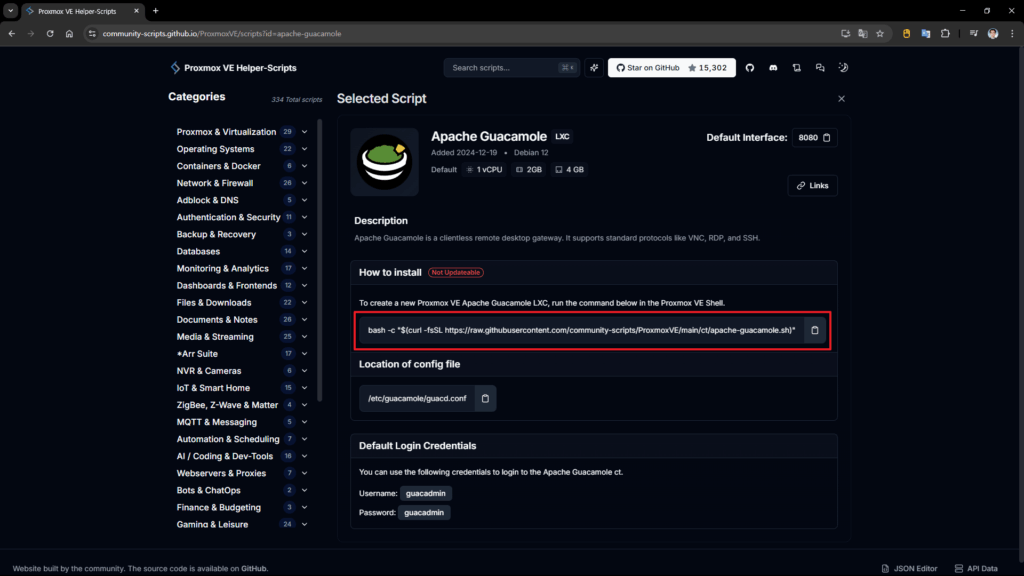Open the browser extensions puzzle icon
The width and height of the screenshot is (1024, 576).
pos(946,33)
